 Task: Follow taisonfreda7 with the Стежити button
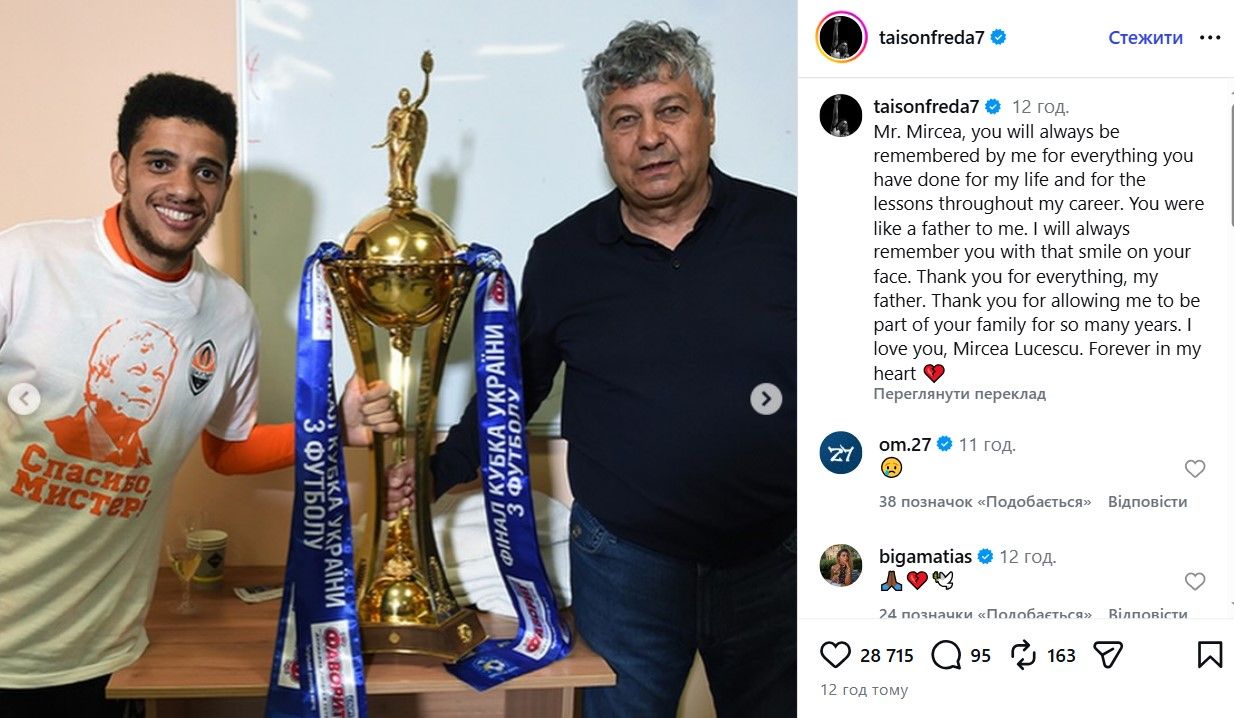(1145, 38)
